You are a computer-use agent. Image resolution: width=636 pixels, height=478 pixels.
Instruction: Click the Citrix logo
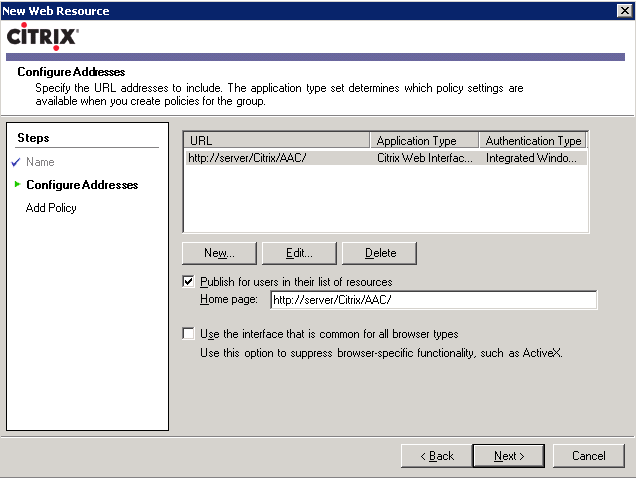pyautogui.click(x=43, y=36)
